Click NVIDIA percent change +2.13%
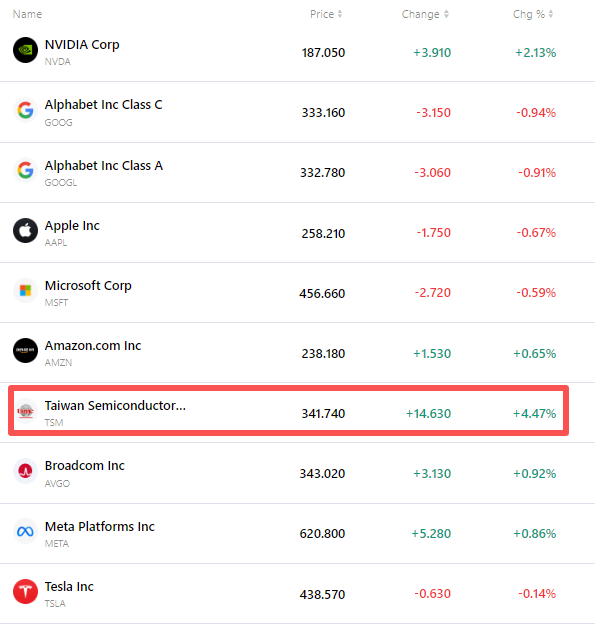 click(536, 53)
